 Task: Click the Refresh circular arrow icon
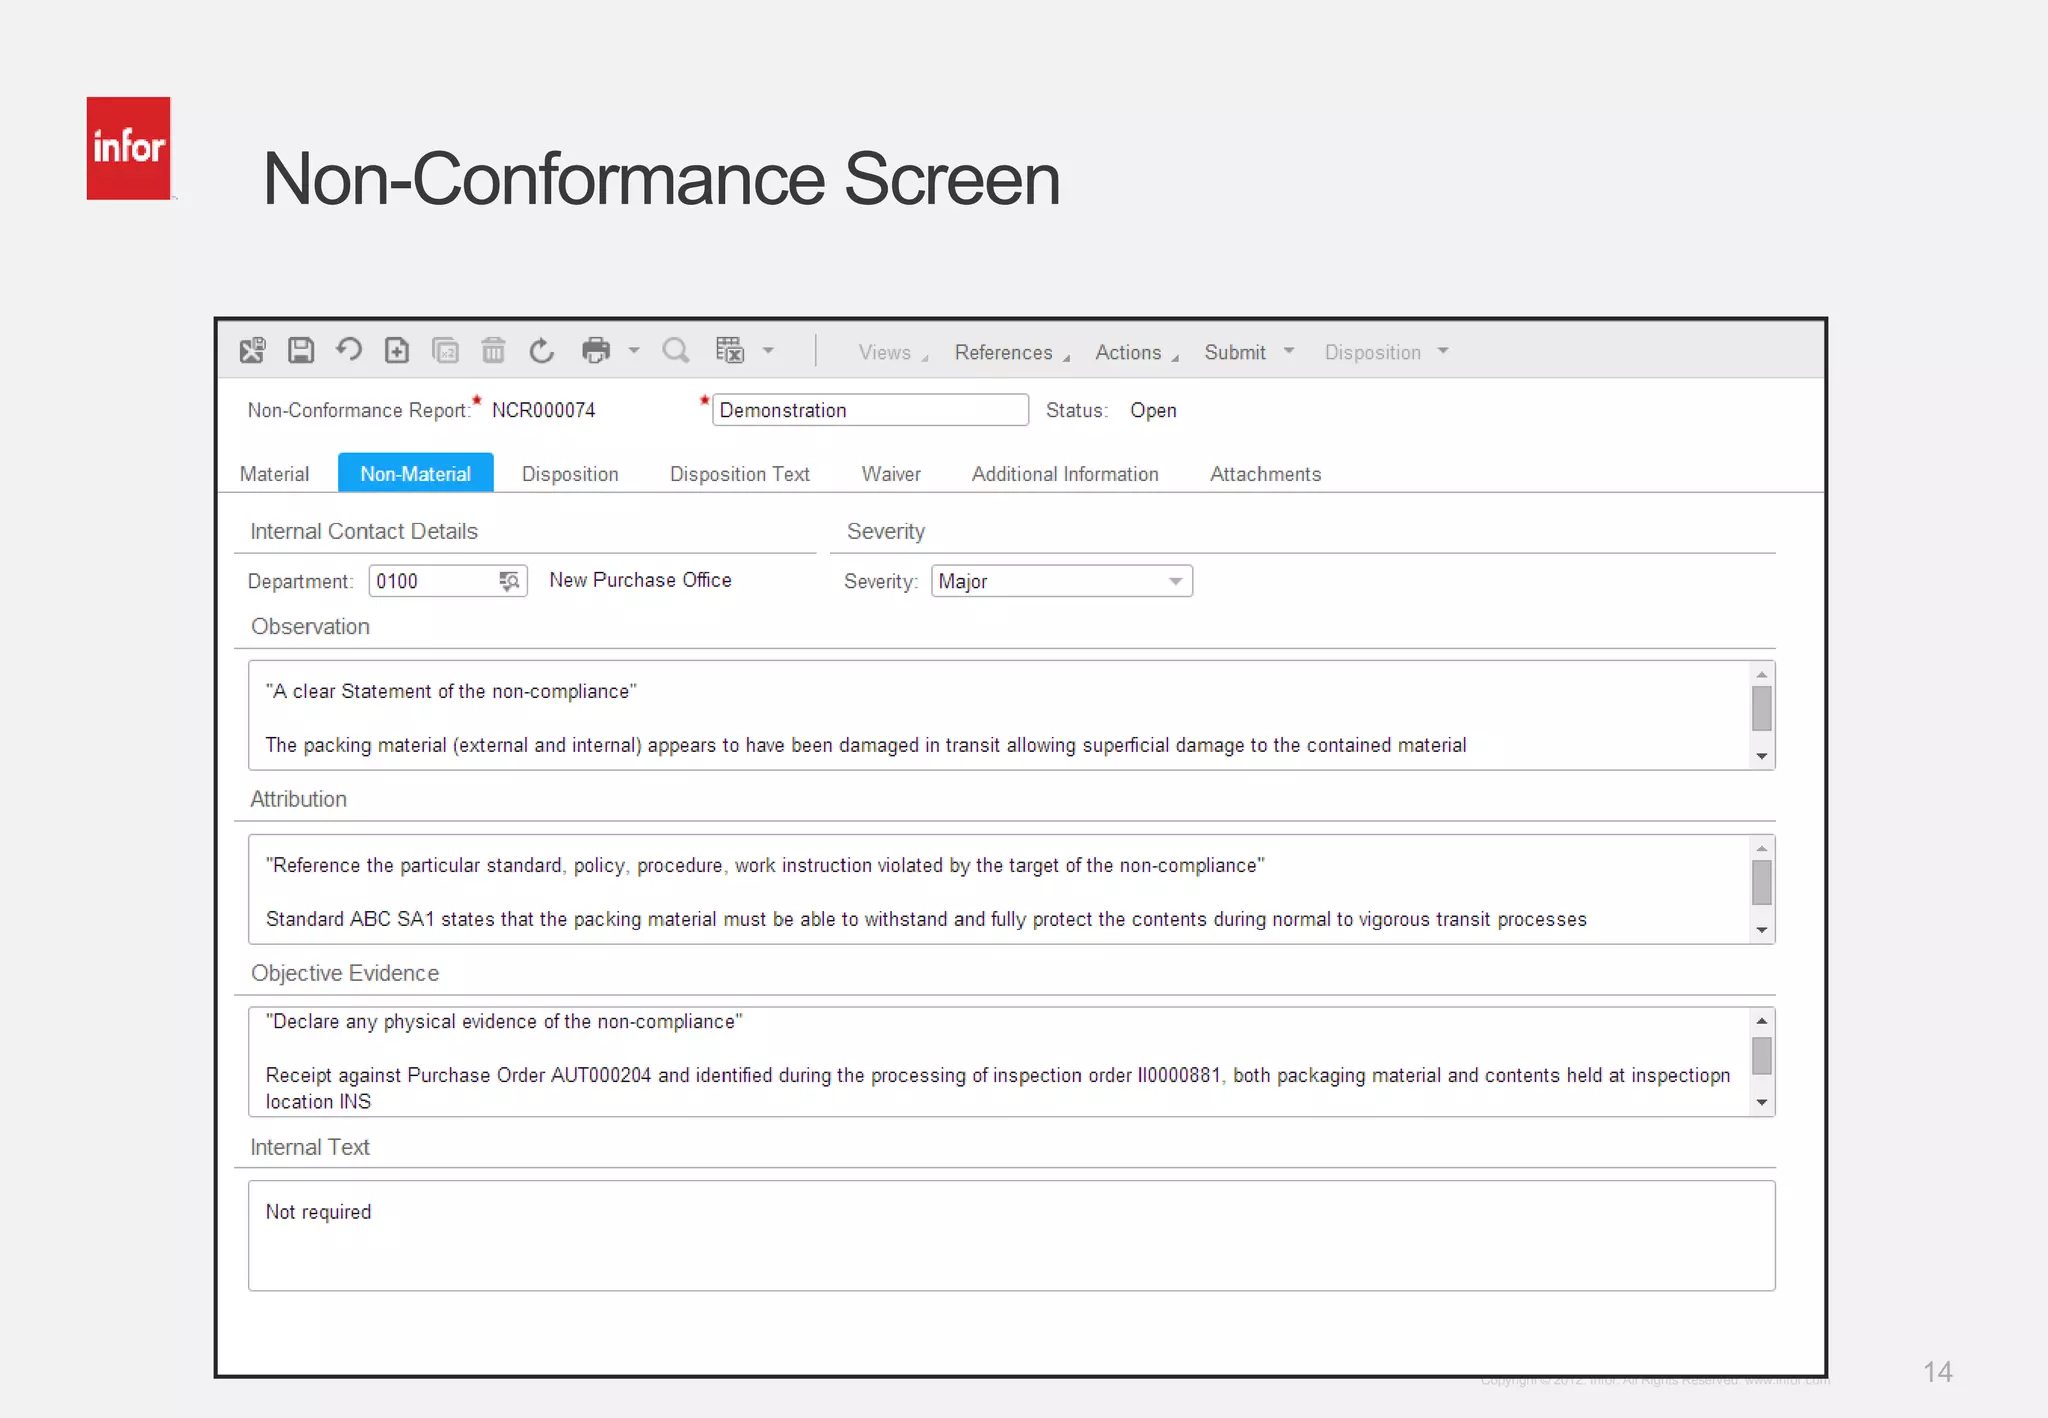tap(541, 351)
